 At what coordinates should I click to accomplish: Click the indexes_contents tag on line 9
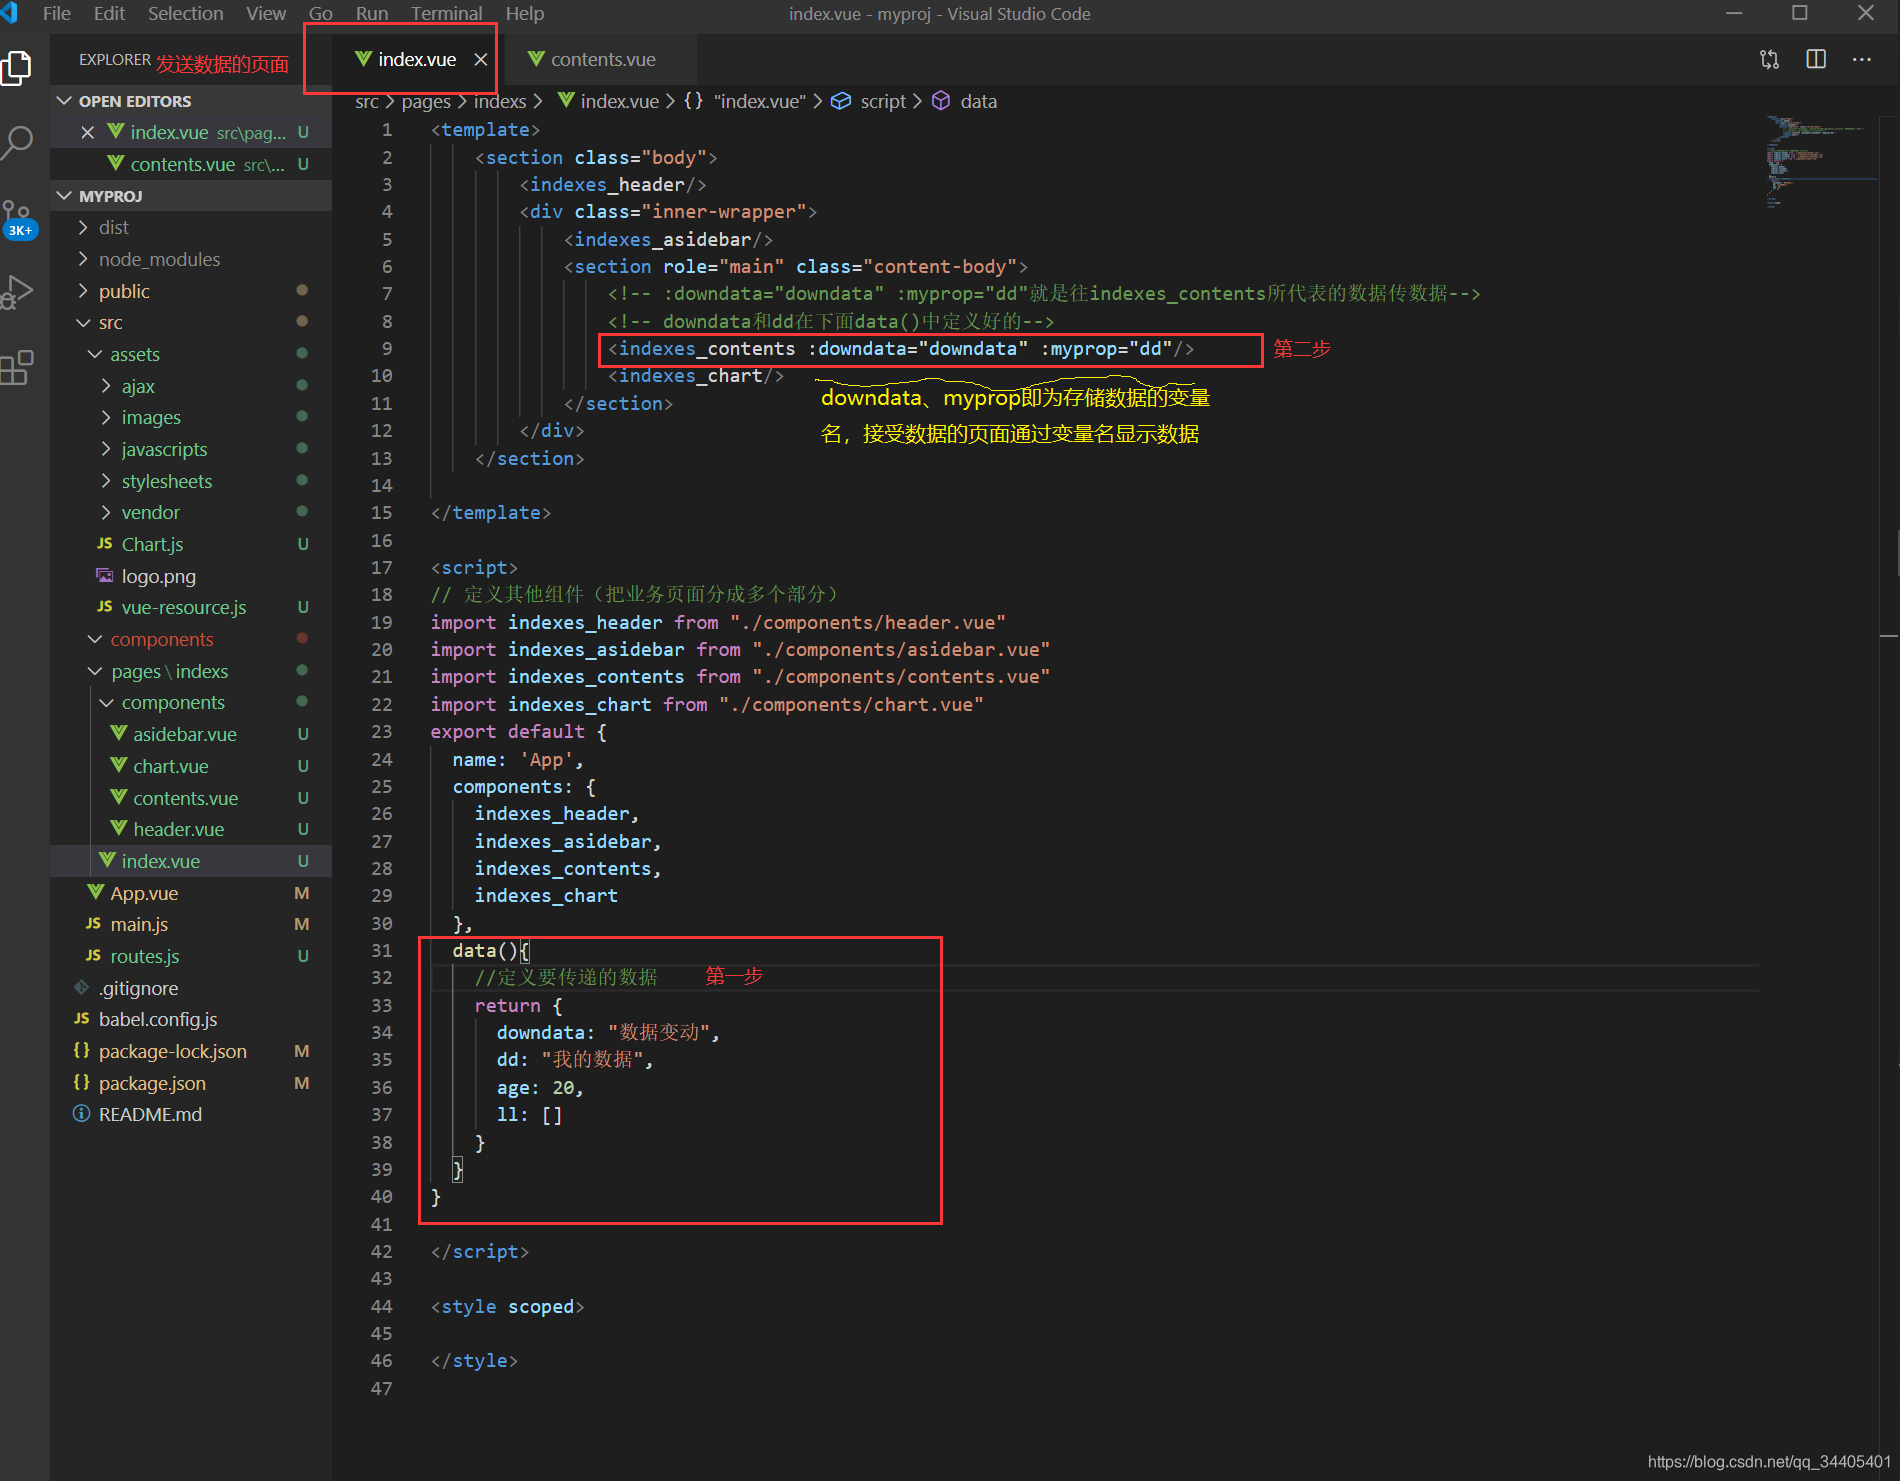click(707, 348)
